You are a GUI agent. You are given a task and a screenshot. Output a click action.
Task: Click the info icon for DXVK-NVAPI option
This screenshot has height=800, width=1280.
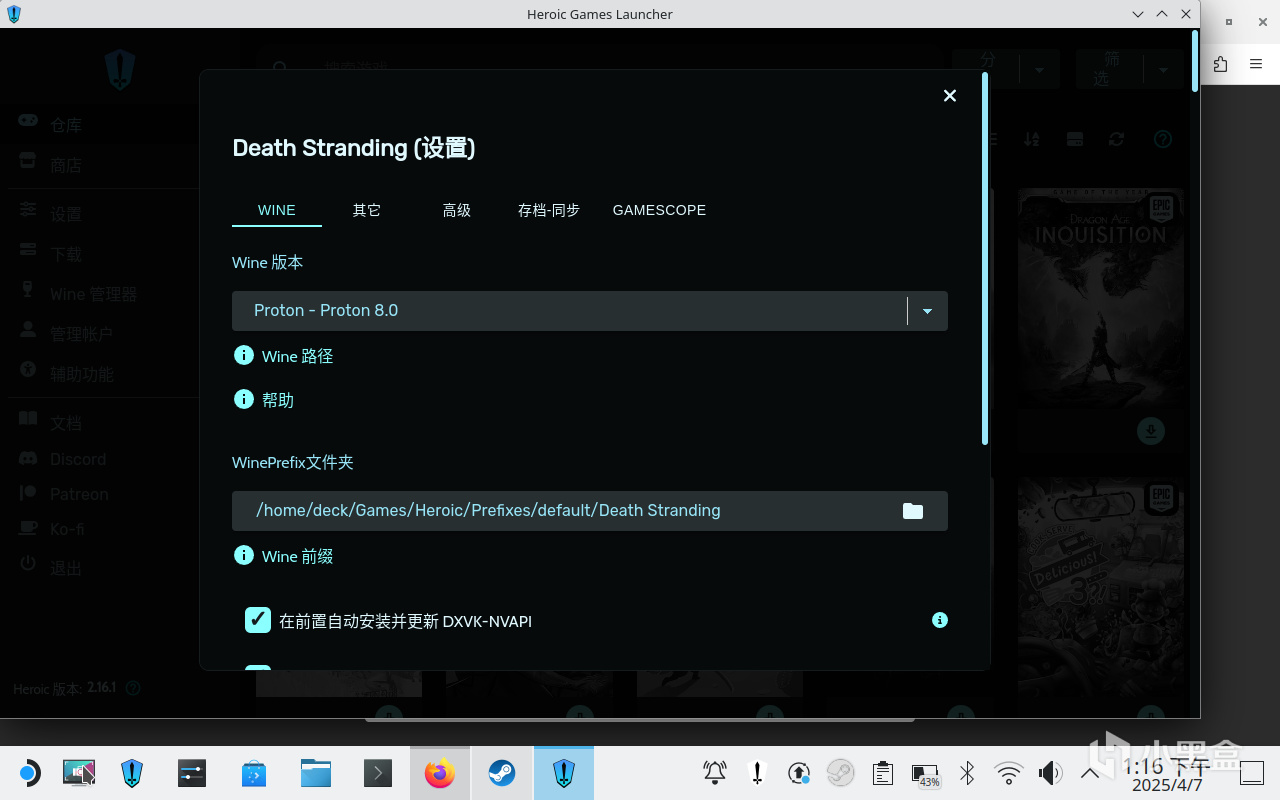coord(940,620)
